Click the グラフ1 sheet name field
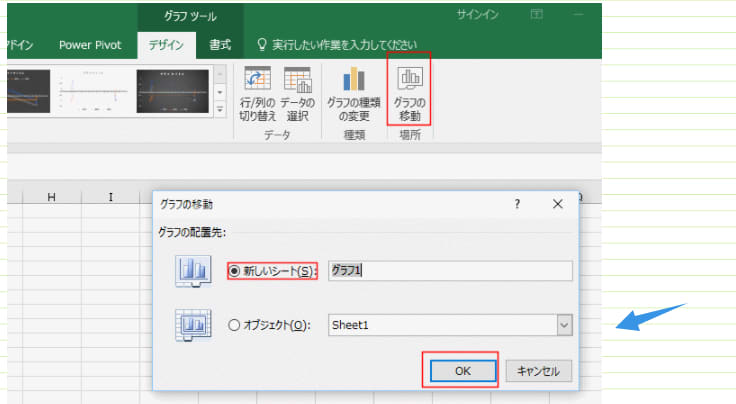The image size is (736, 404). click(x=450, y=271)
